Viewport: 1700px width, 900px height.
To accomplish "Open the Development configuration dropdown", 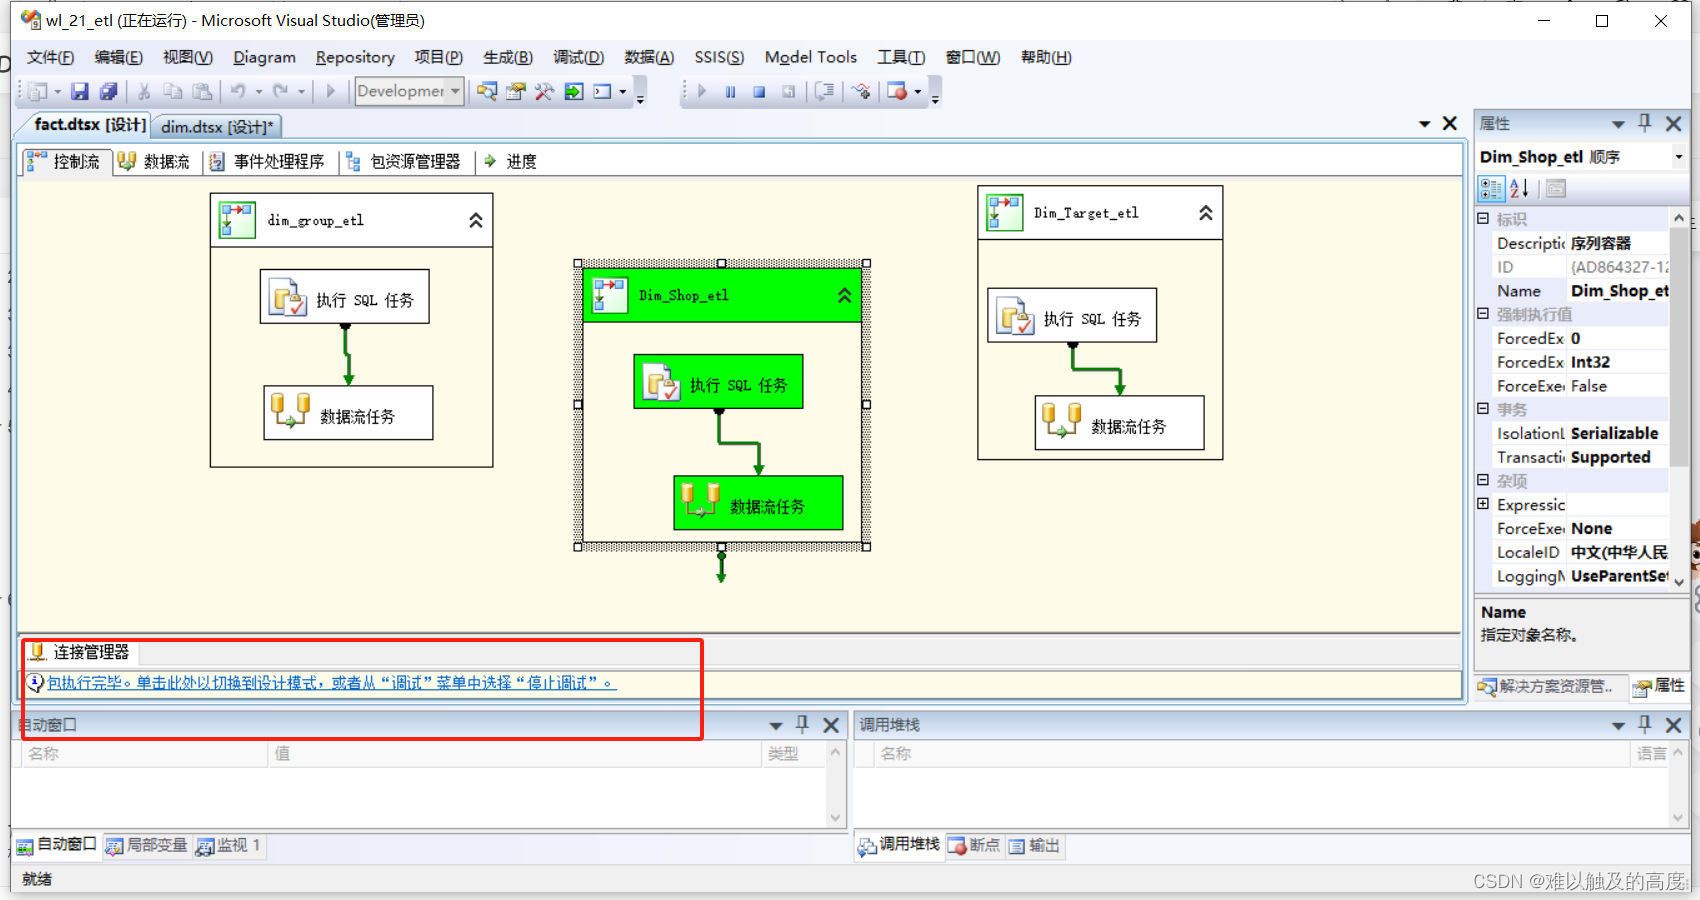I will 455,91.
